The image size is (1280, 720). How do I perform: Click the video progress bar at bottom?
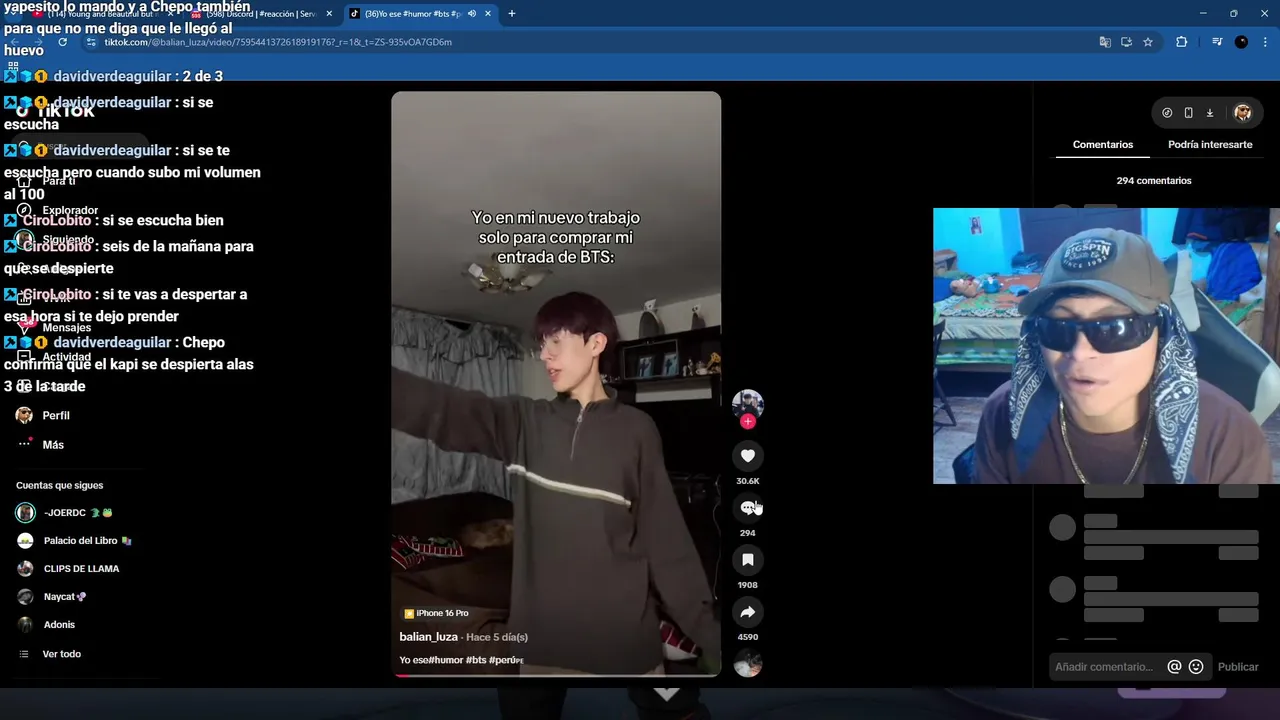556,676
